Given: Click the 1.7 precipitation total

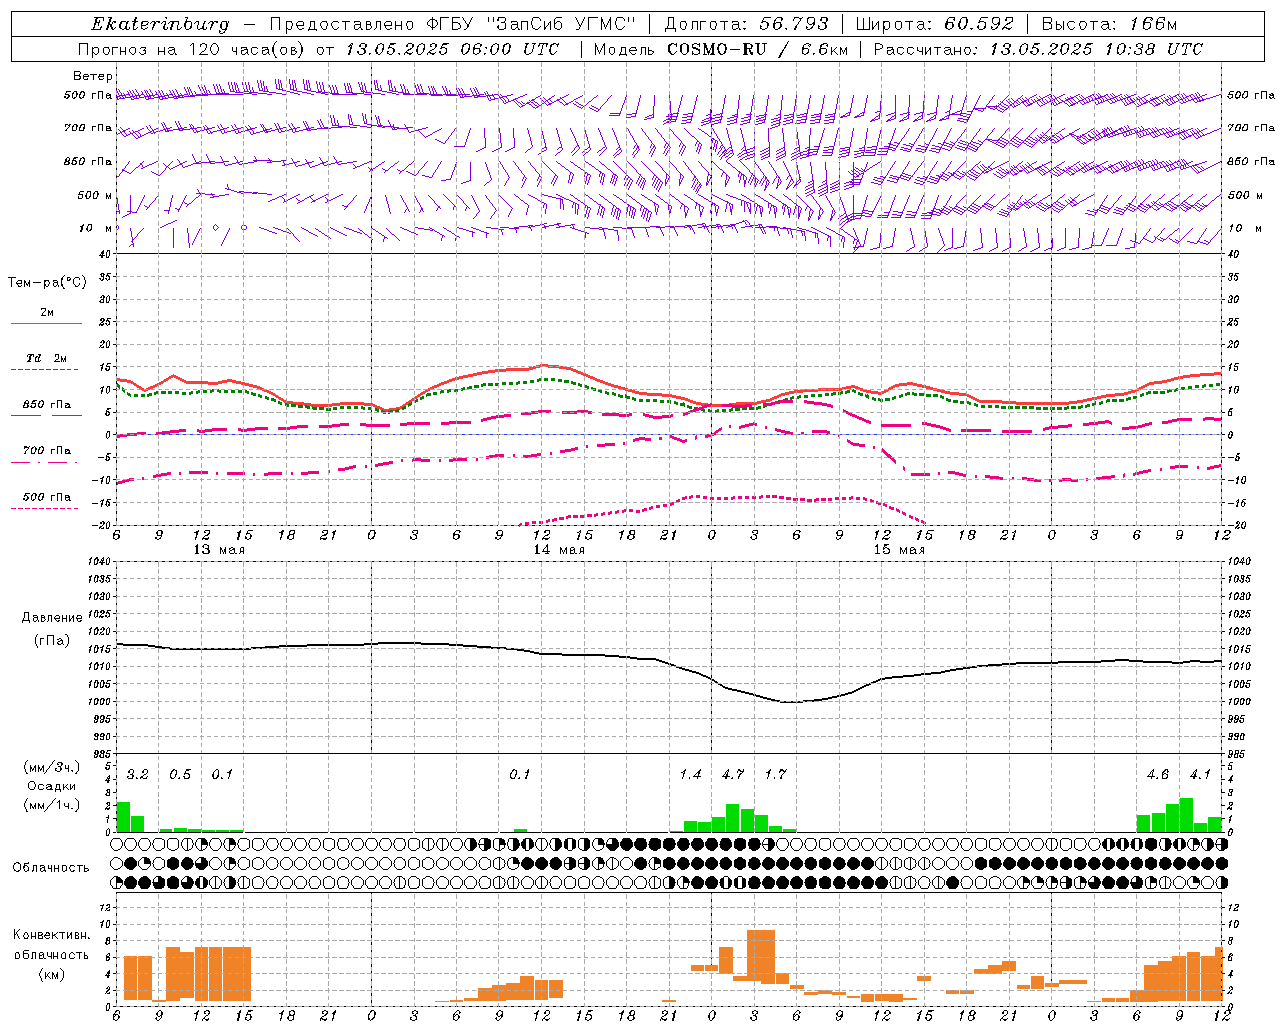Looking at the screenshot, I should coord(775,775).
